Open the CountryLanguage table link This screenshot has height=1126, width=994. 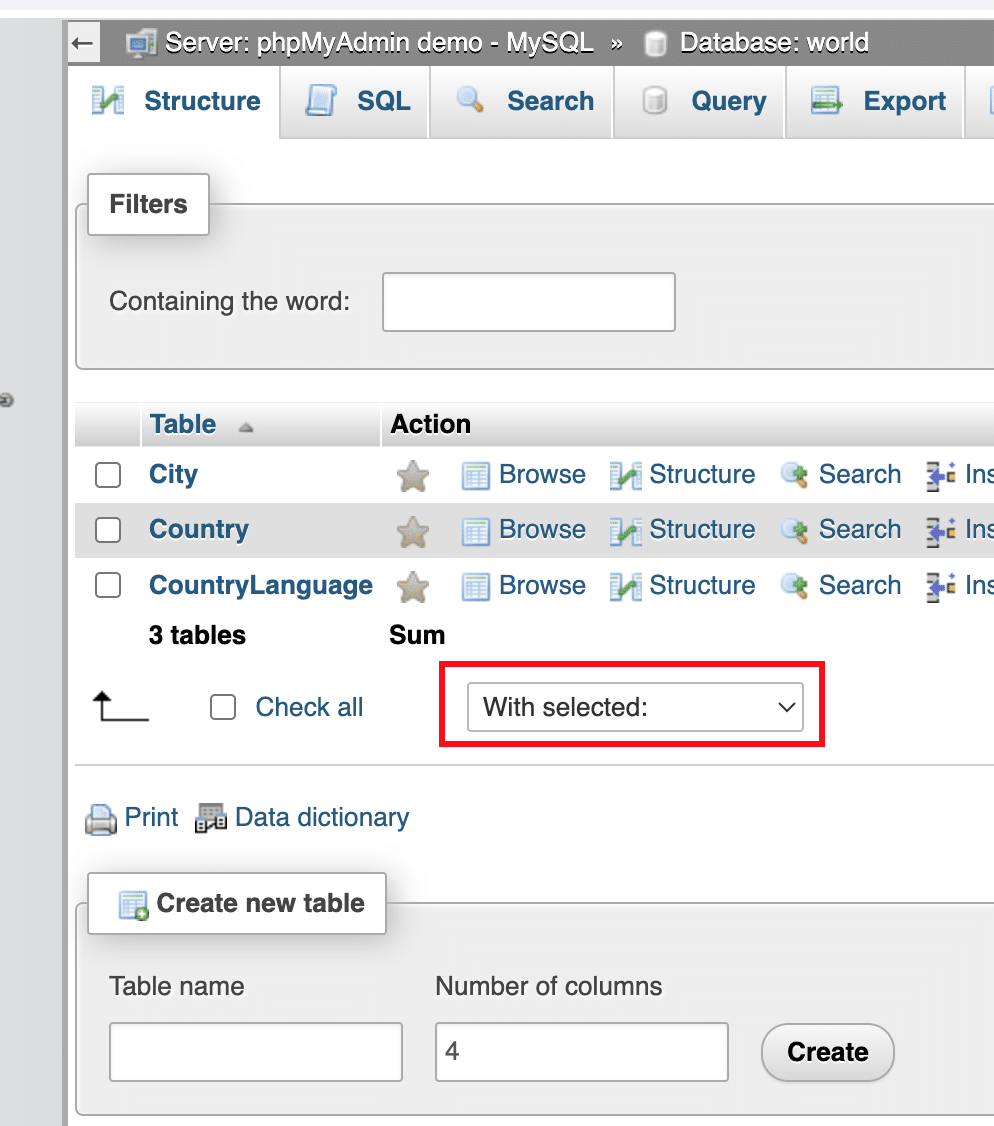[x=261, y=585]
